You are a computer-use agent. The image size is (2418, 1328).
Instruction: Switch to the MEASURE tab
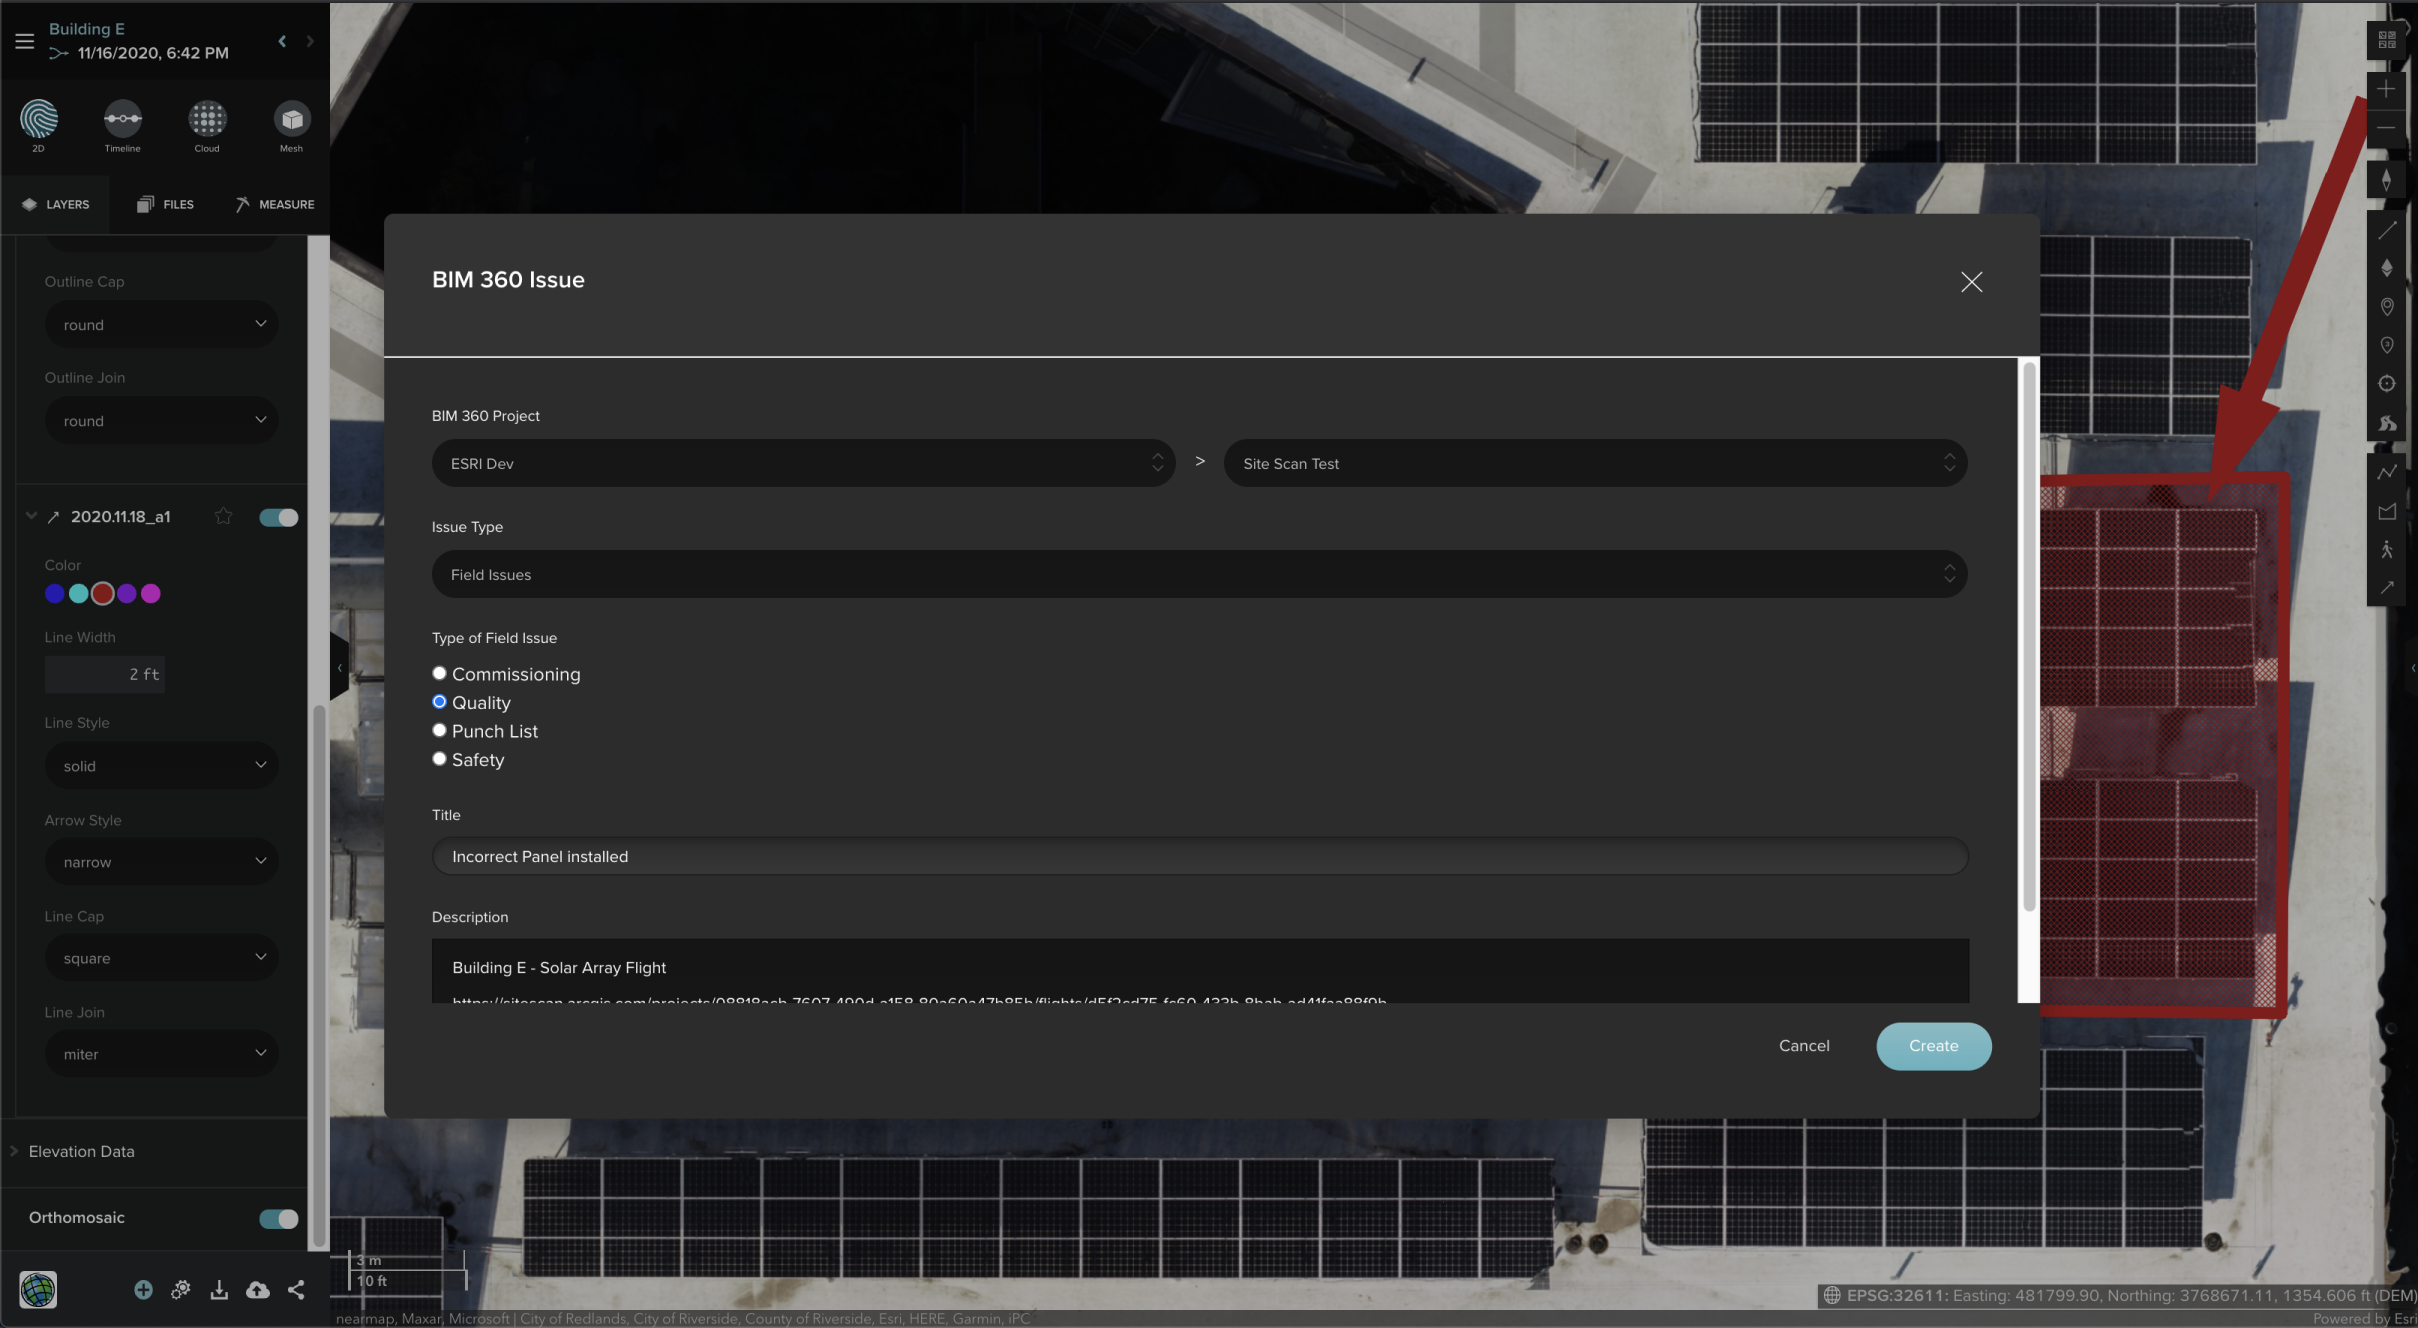point(275,204)
